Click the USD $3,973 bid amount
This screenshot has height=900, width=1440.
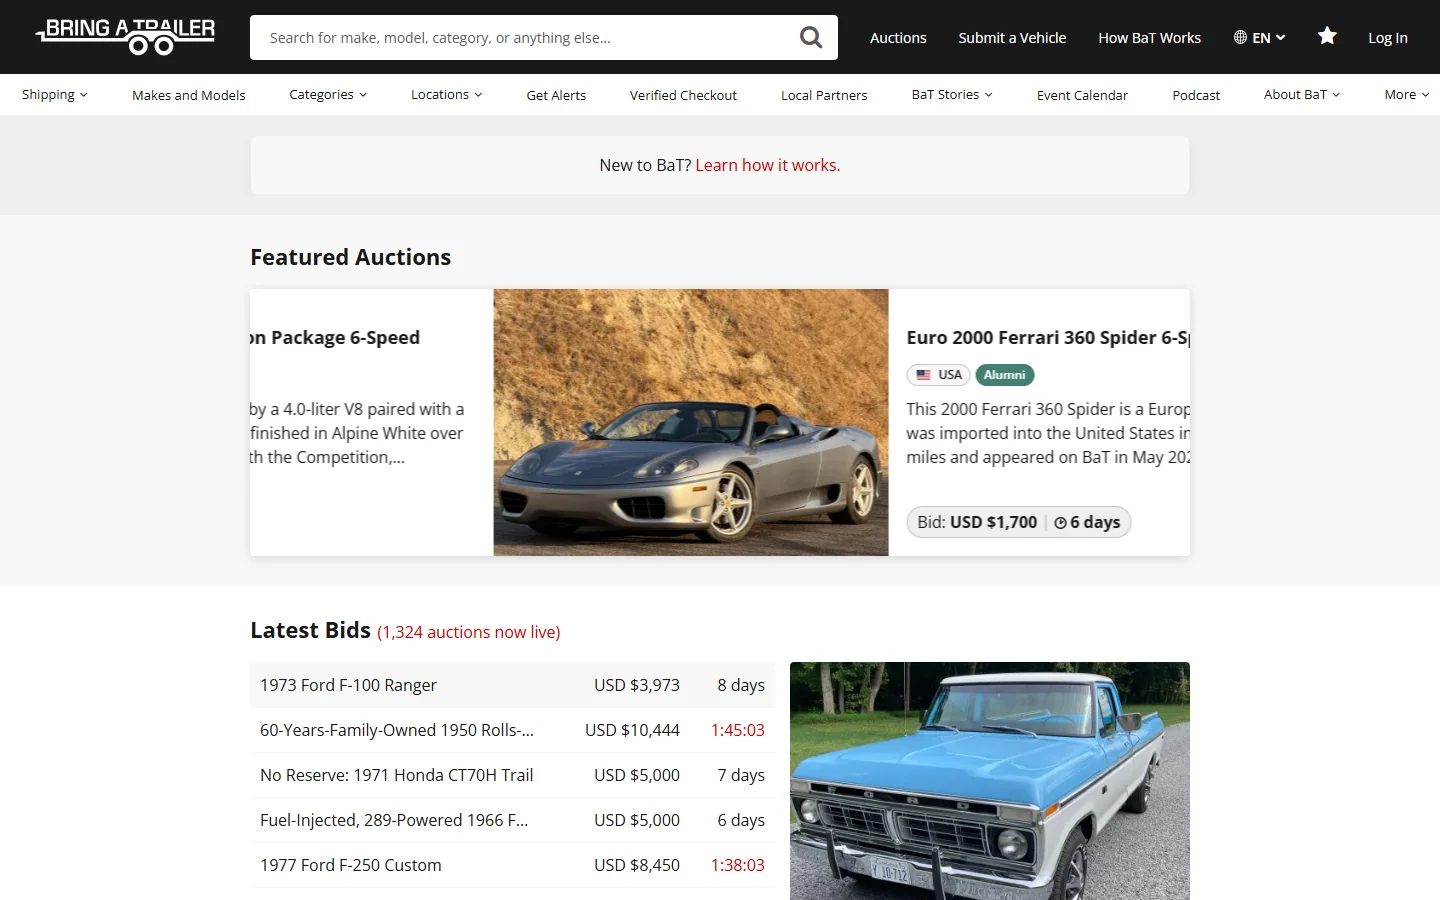click(637, 685)
